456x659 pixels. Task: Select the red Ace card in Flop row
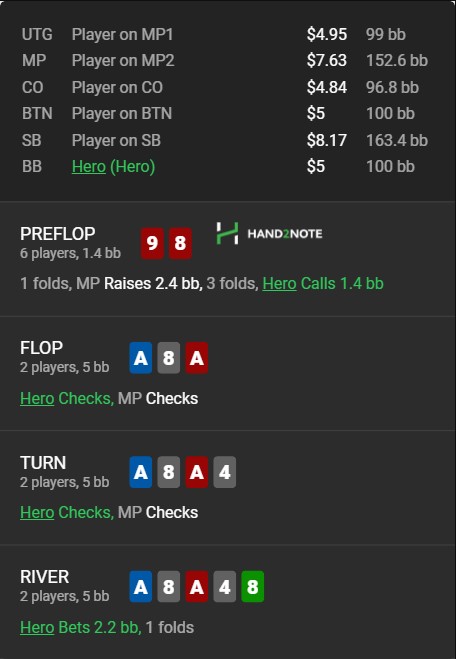tap(197, 358)
